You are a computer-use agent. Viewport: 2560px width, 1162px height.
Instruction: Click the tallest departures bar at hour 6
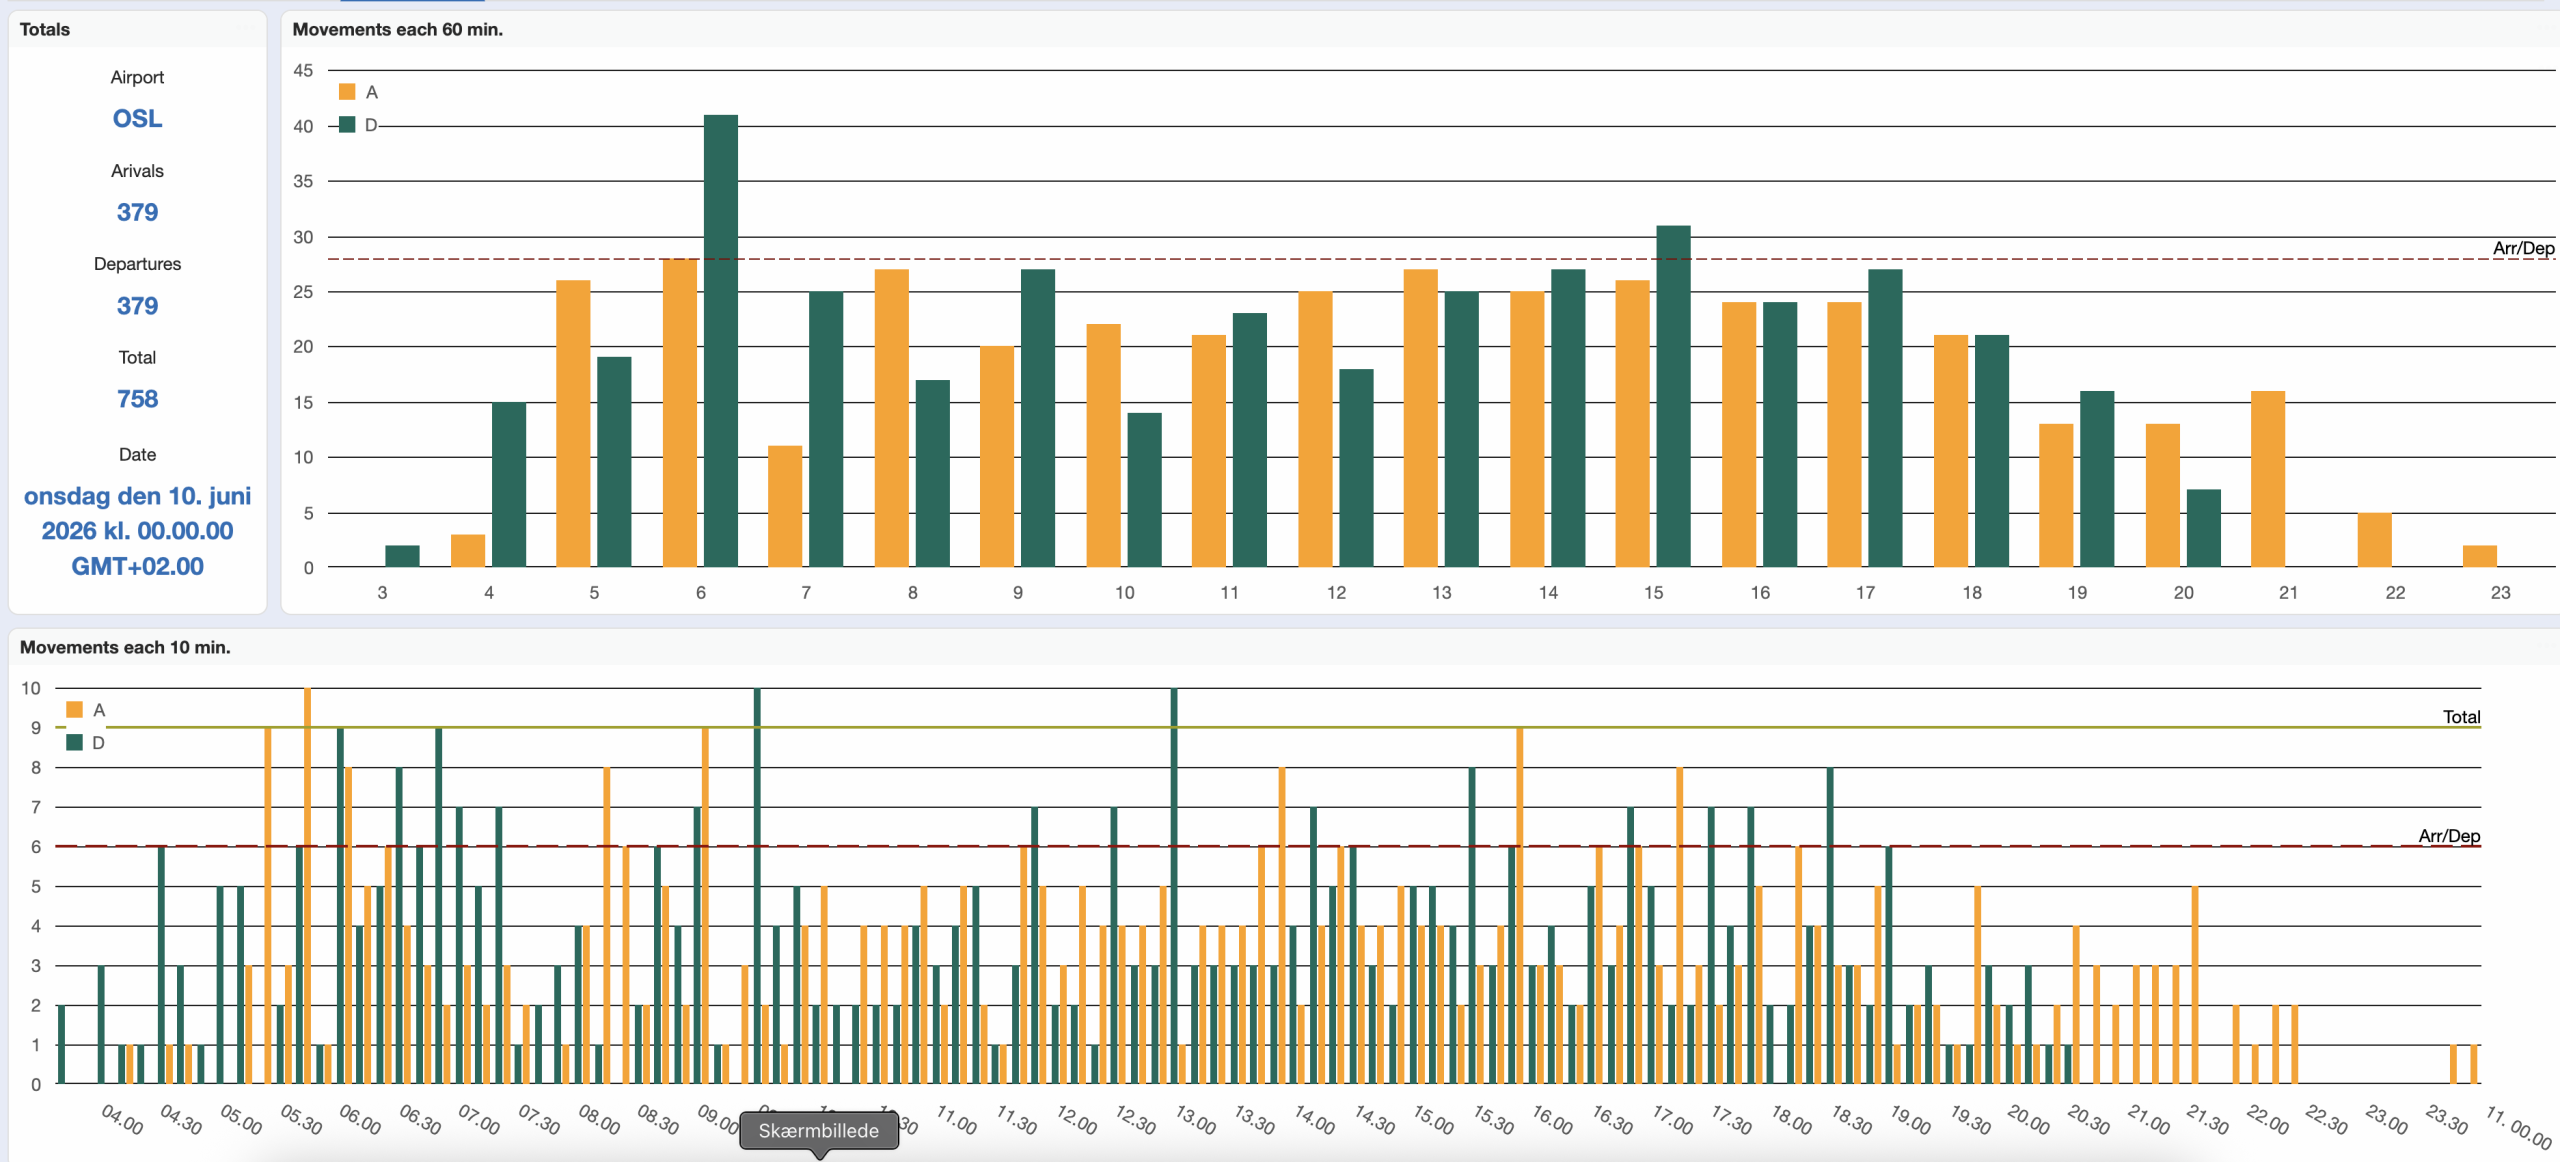[x=720, y=340]
